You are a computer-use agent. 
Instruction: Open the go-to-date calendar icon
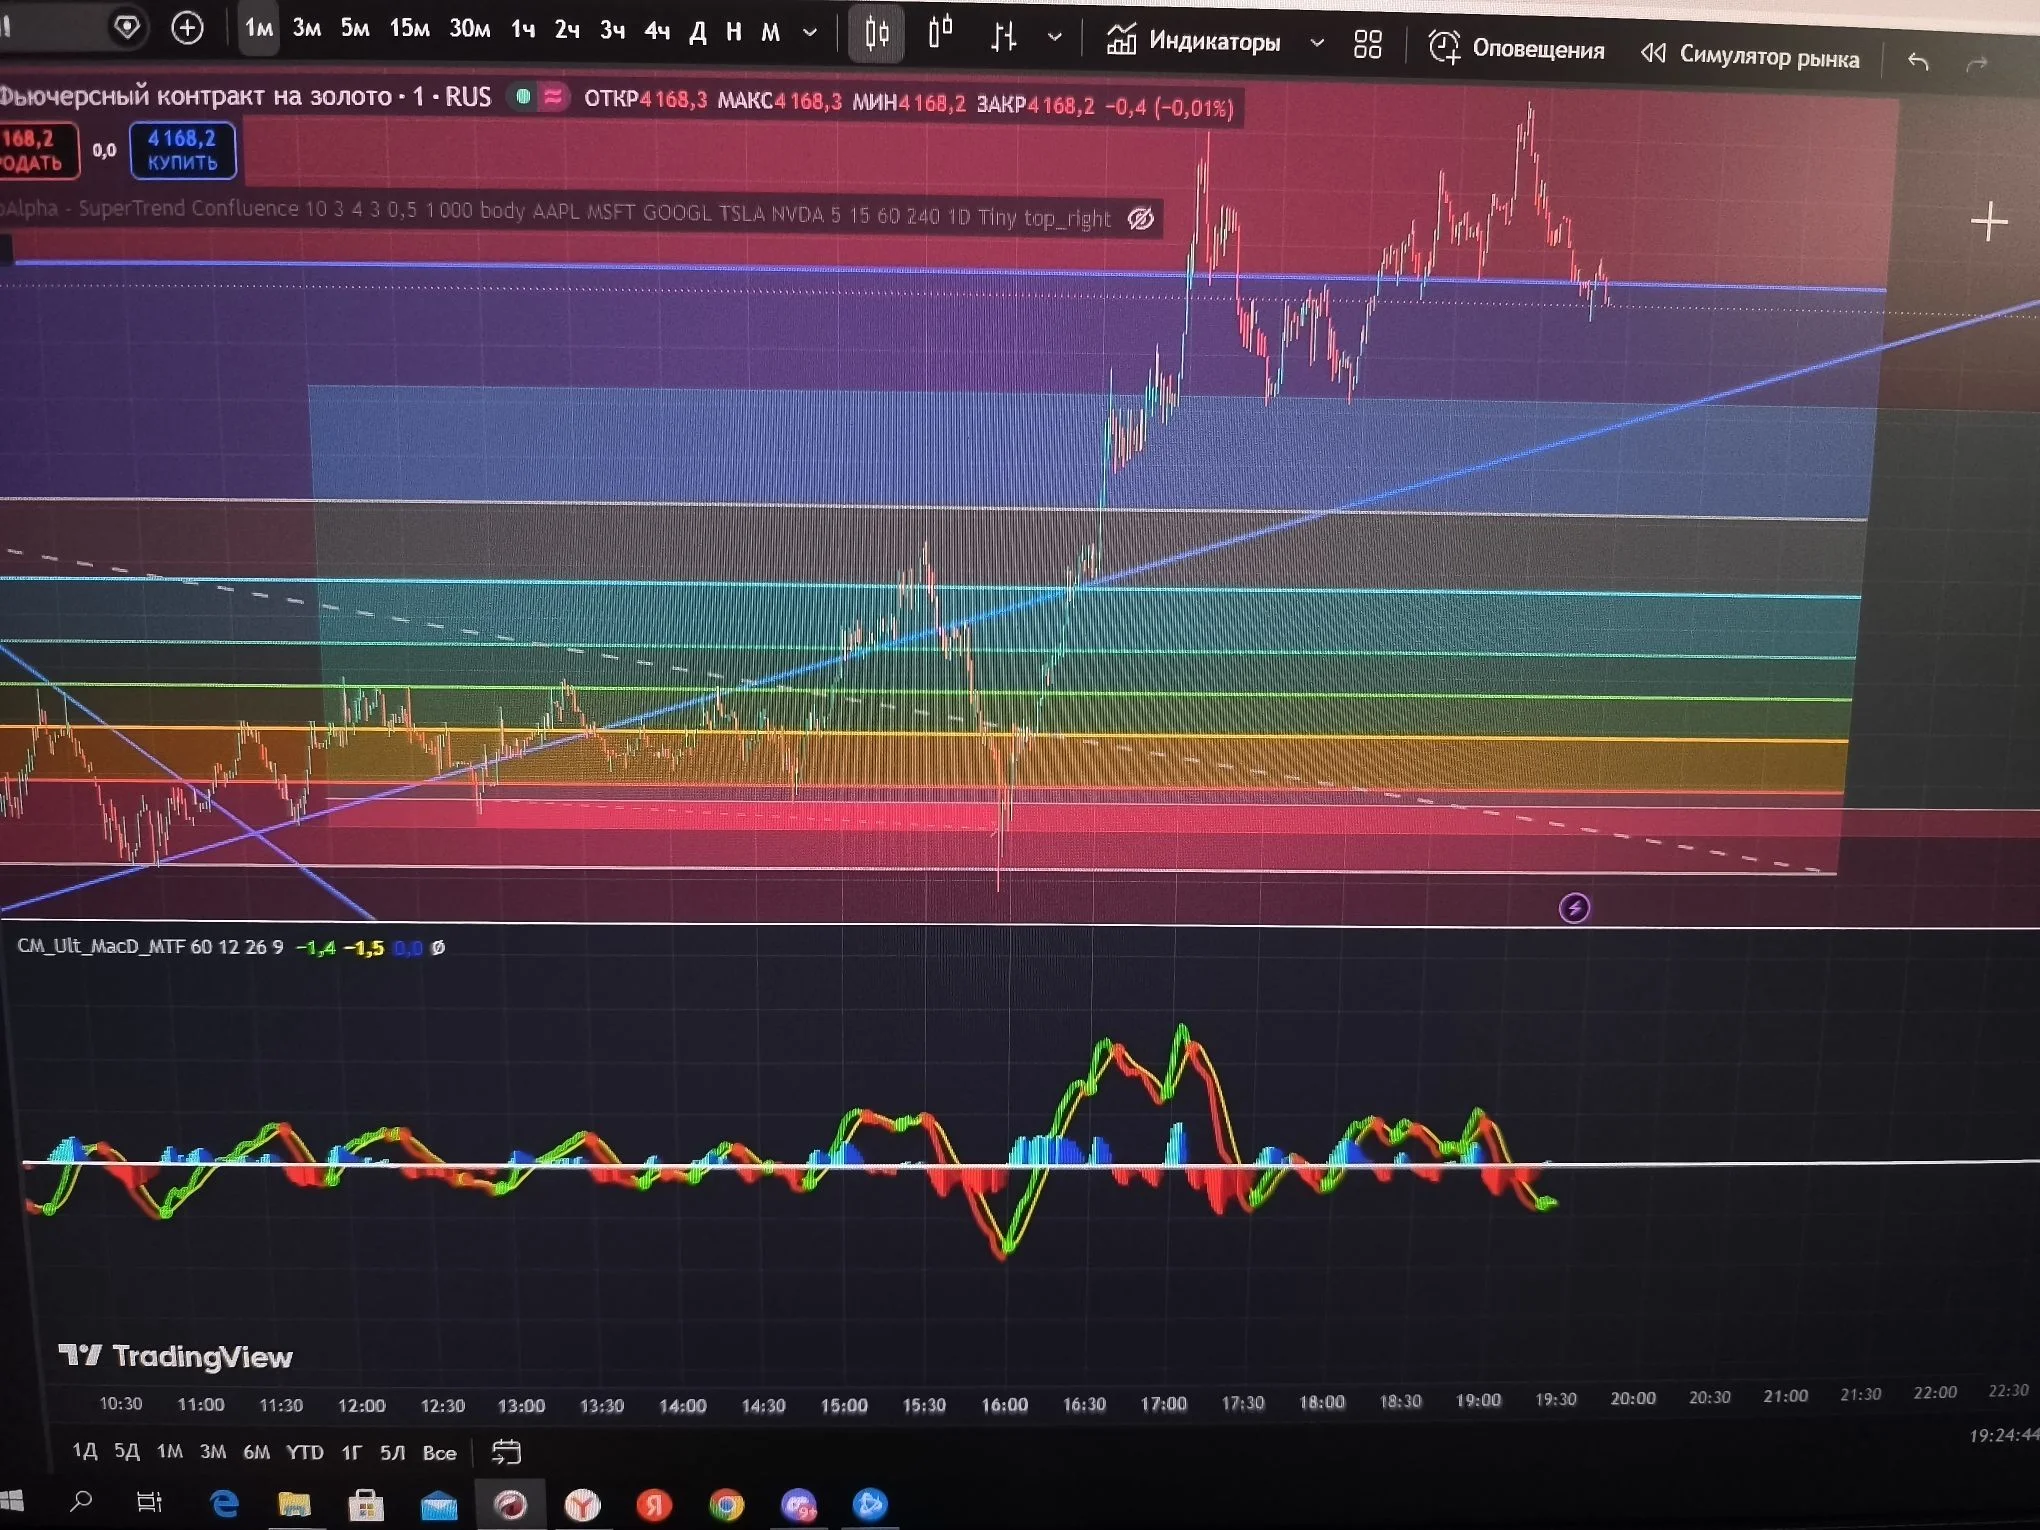click(x=506, y=1452)
